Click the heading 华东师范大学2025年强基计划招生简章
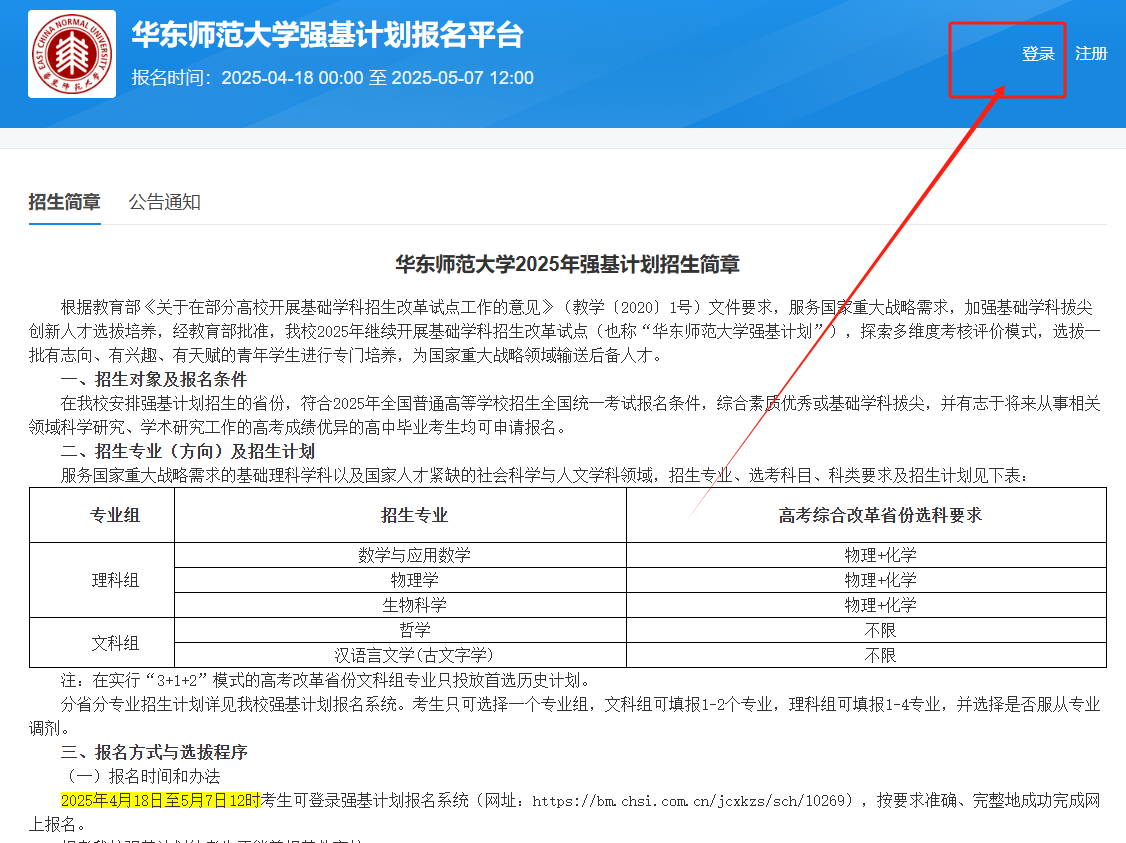Viewport: 1126px width, 843px height. click(567, 264)
